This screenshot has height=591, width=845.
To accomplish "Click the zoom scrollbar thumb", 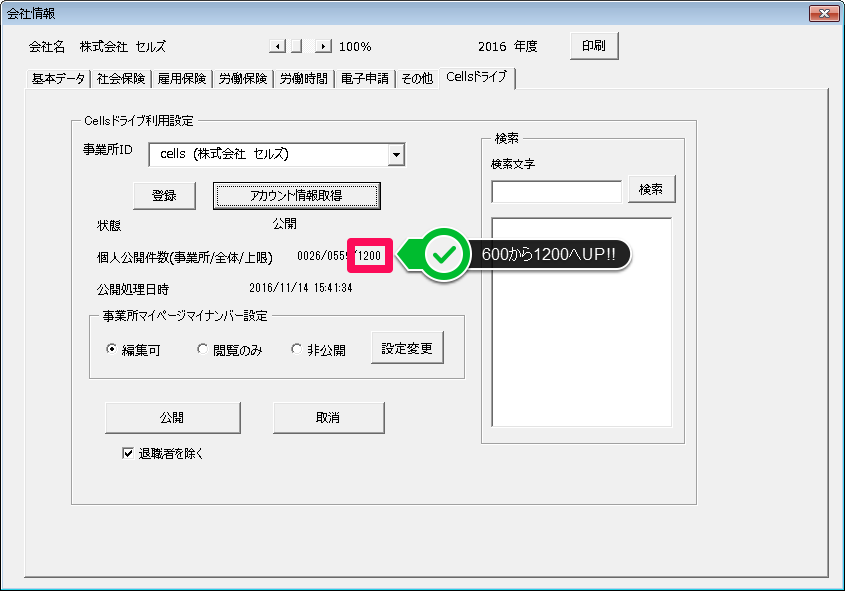I will (296, 46).
